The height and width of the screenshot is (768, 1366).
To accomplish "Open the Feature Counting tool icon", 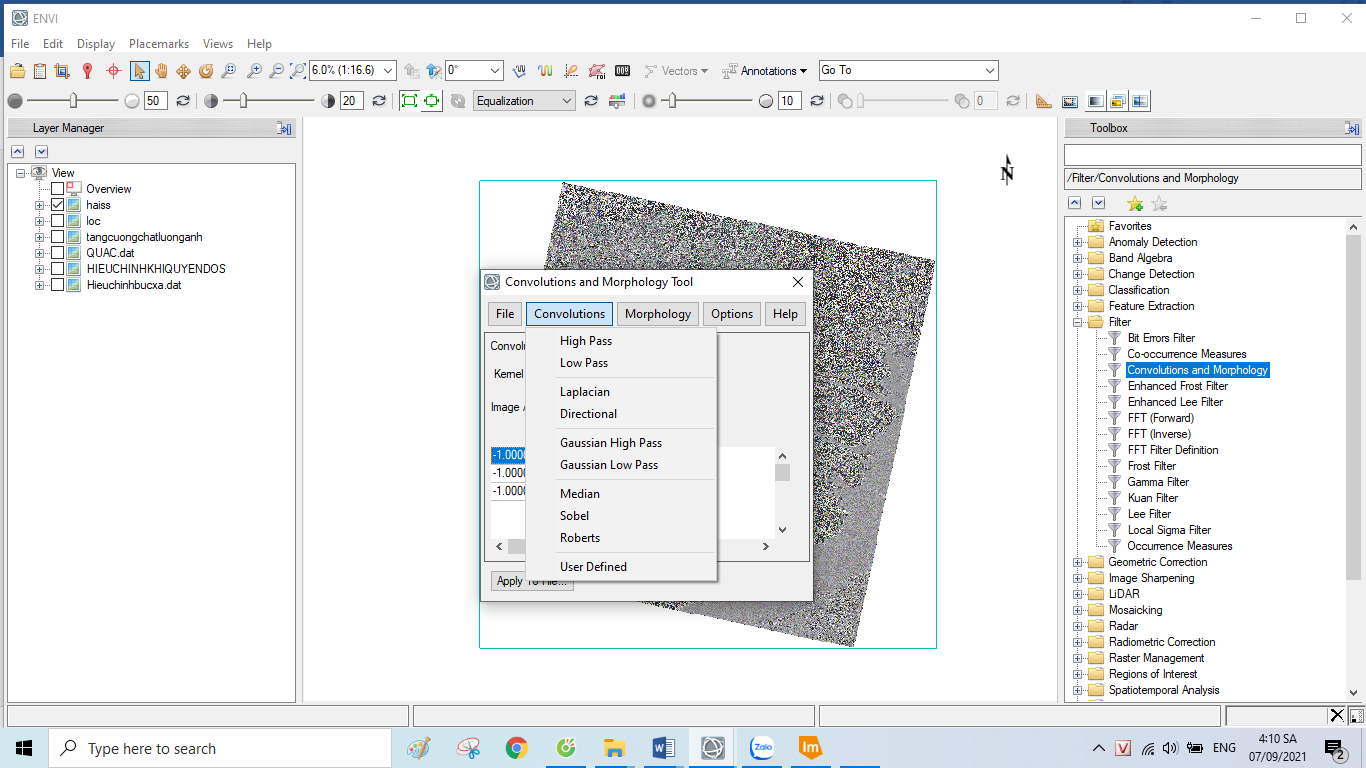I will [622, 71].
